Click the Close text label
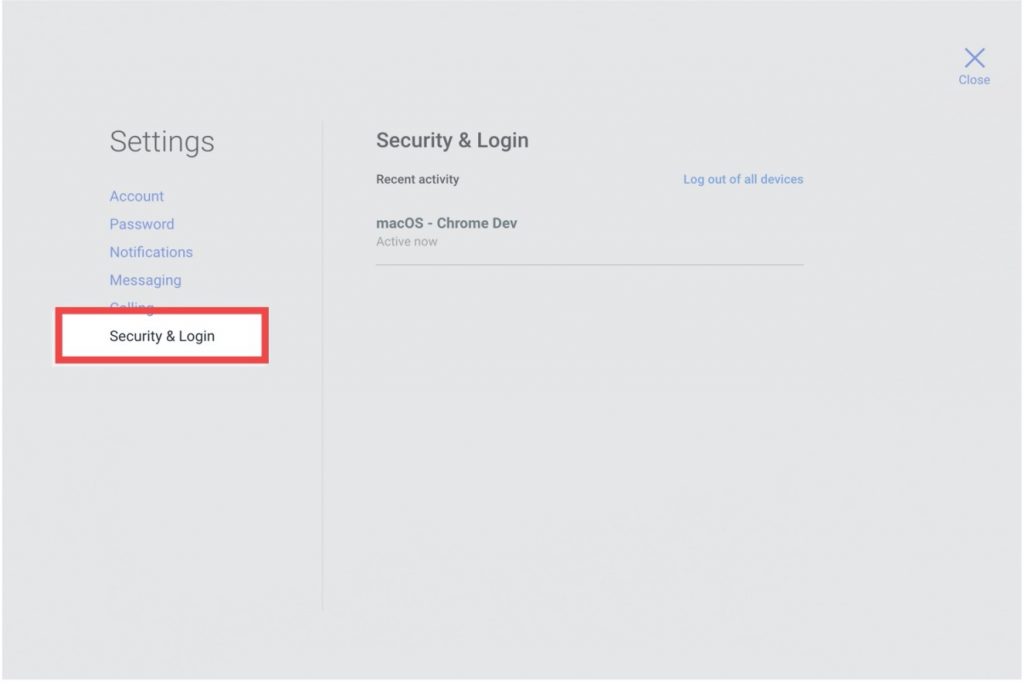This screenshot has width=1024, height=684. (x=974, y=80)
